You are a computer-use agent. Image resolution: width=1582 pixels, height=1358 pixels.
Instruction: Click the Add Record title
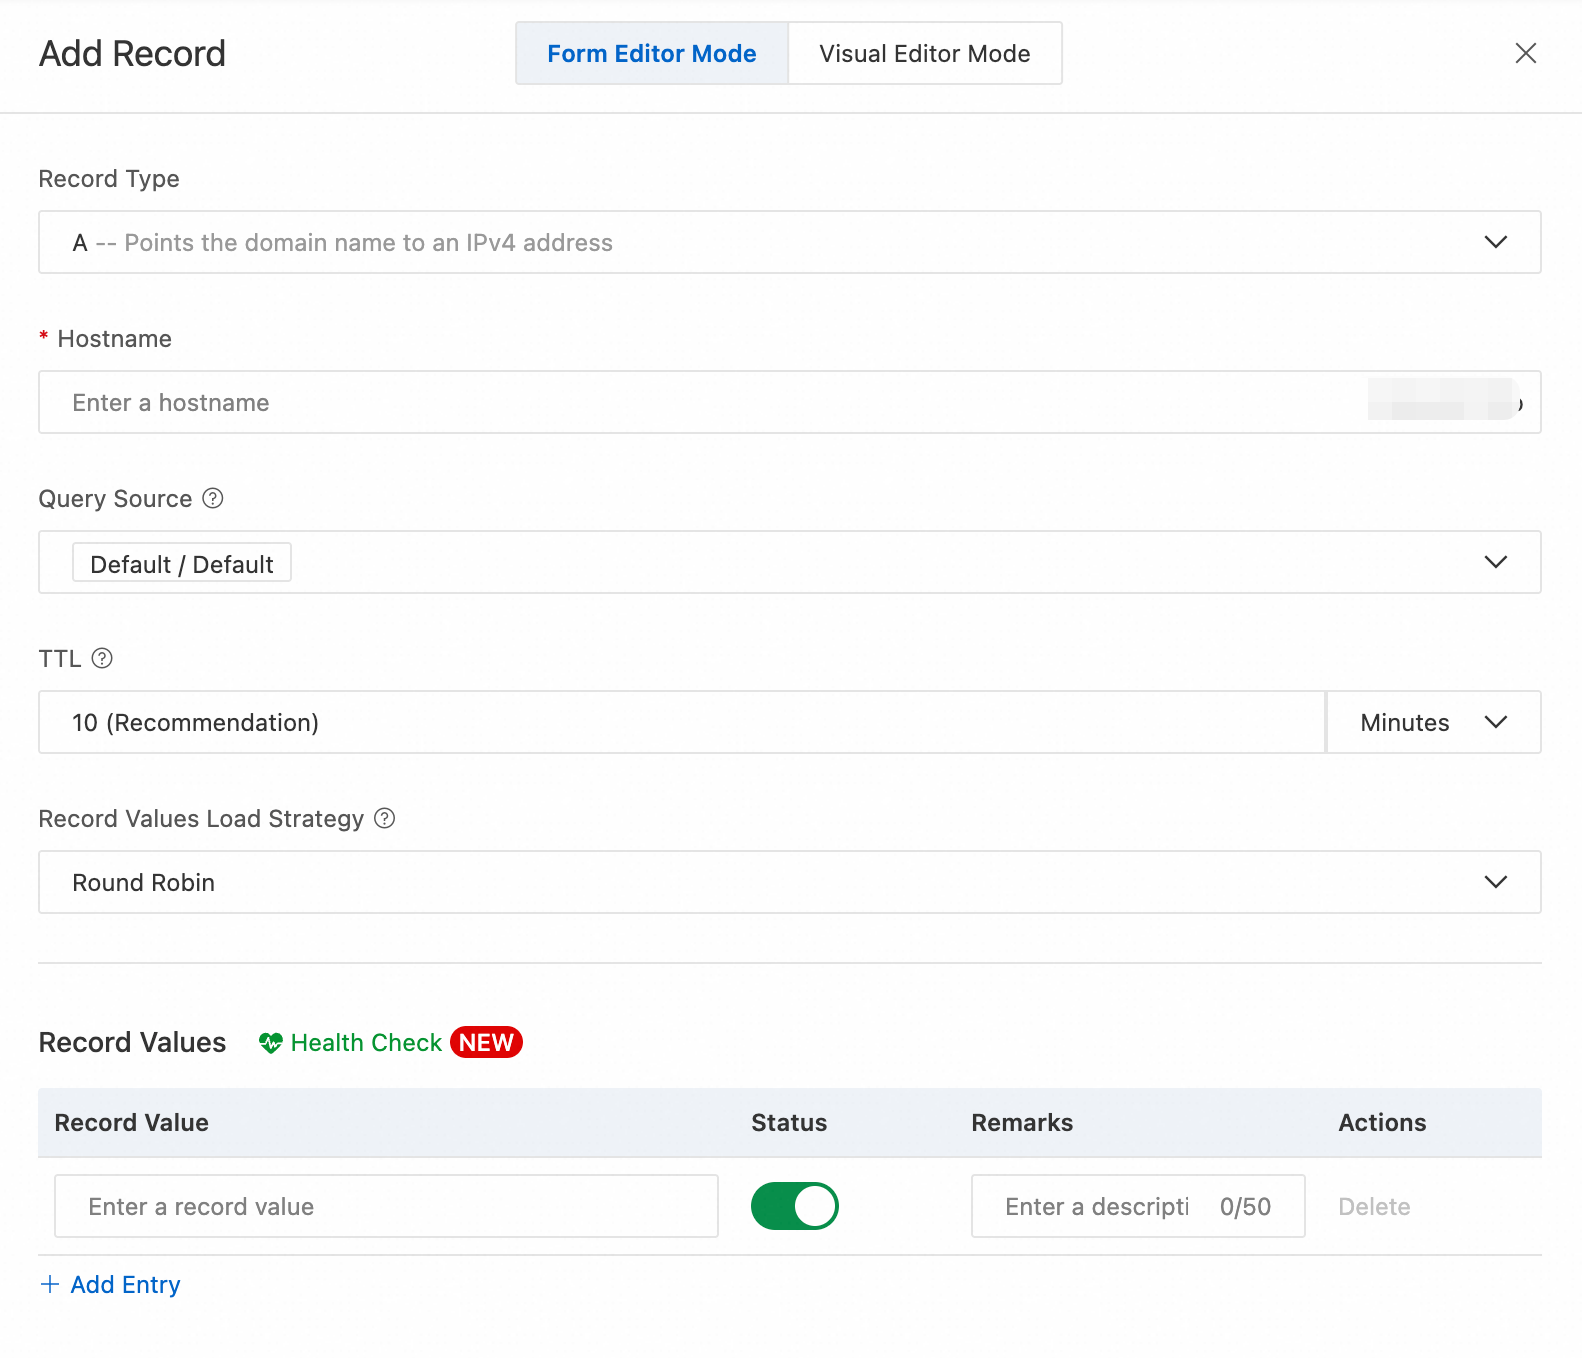[x=132, y=53]
